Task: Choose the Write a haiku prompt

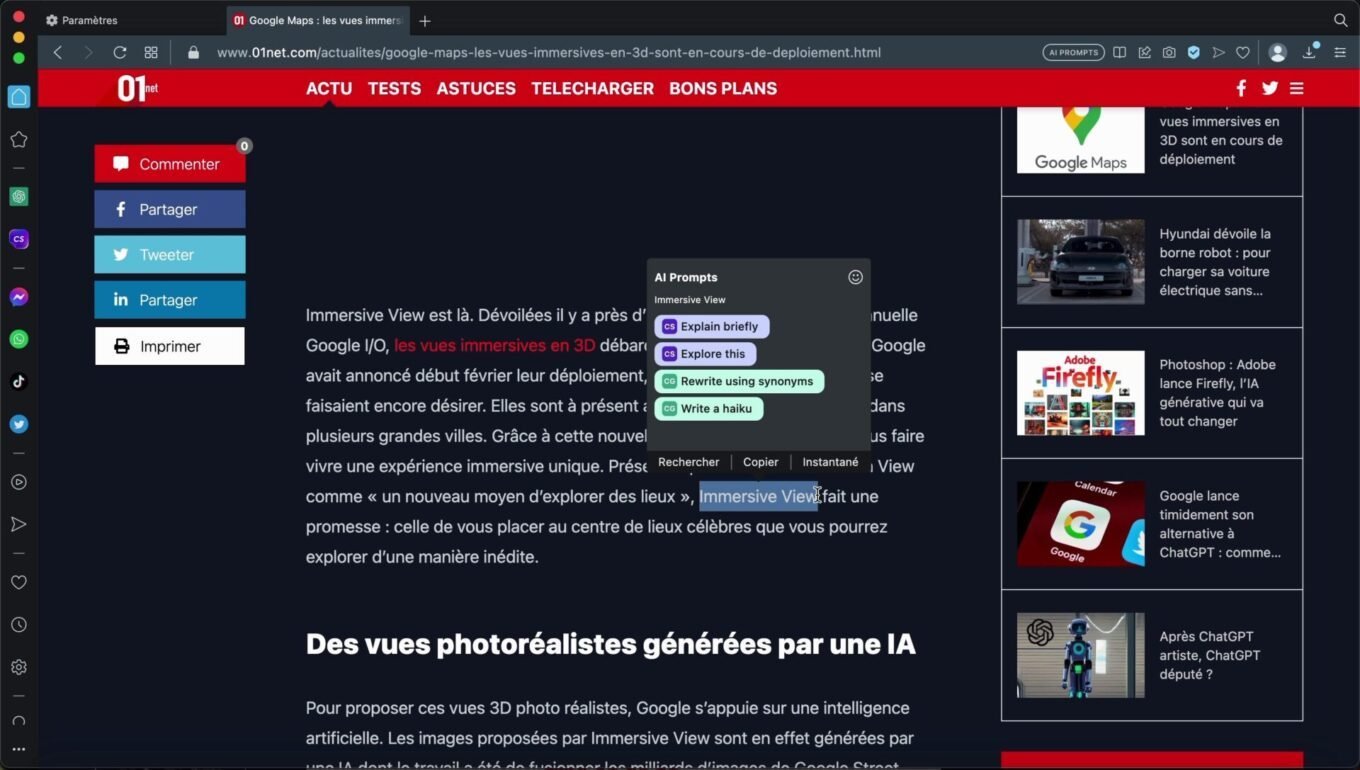Action: click(709, 408)
